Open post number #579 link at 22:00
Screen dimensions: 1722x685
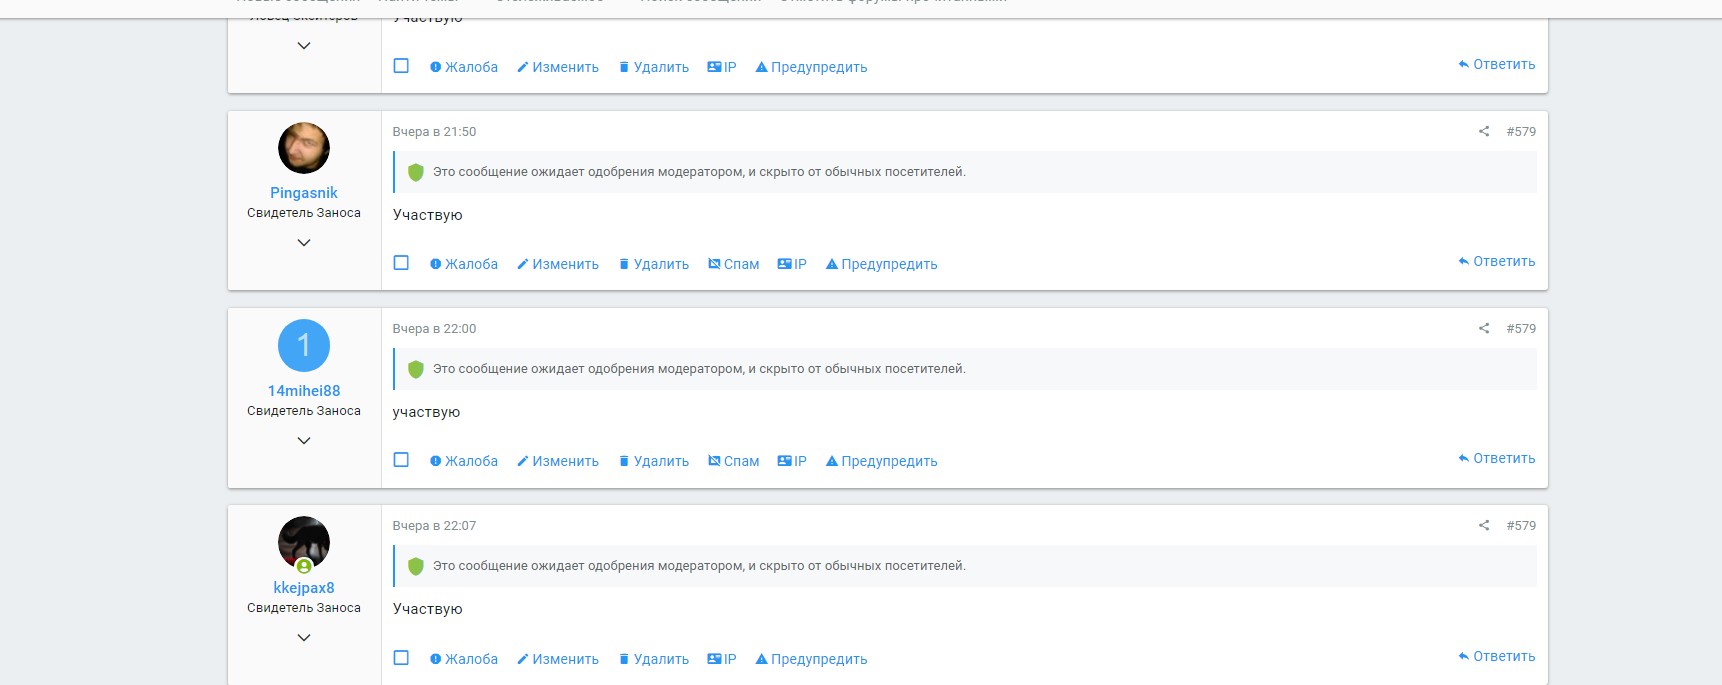(x=1521, y=328)
